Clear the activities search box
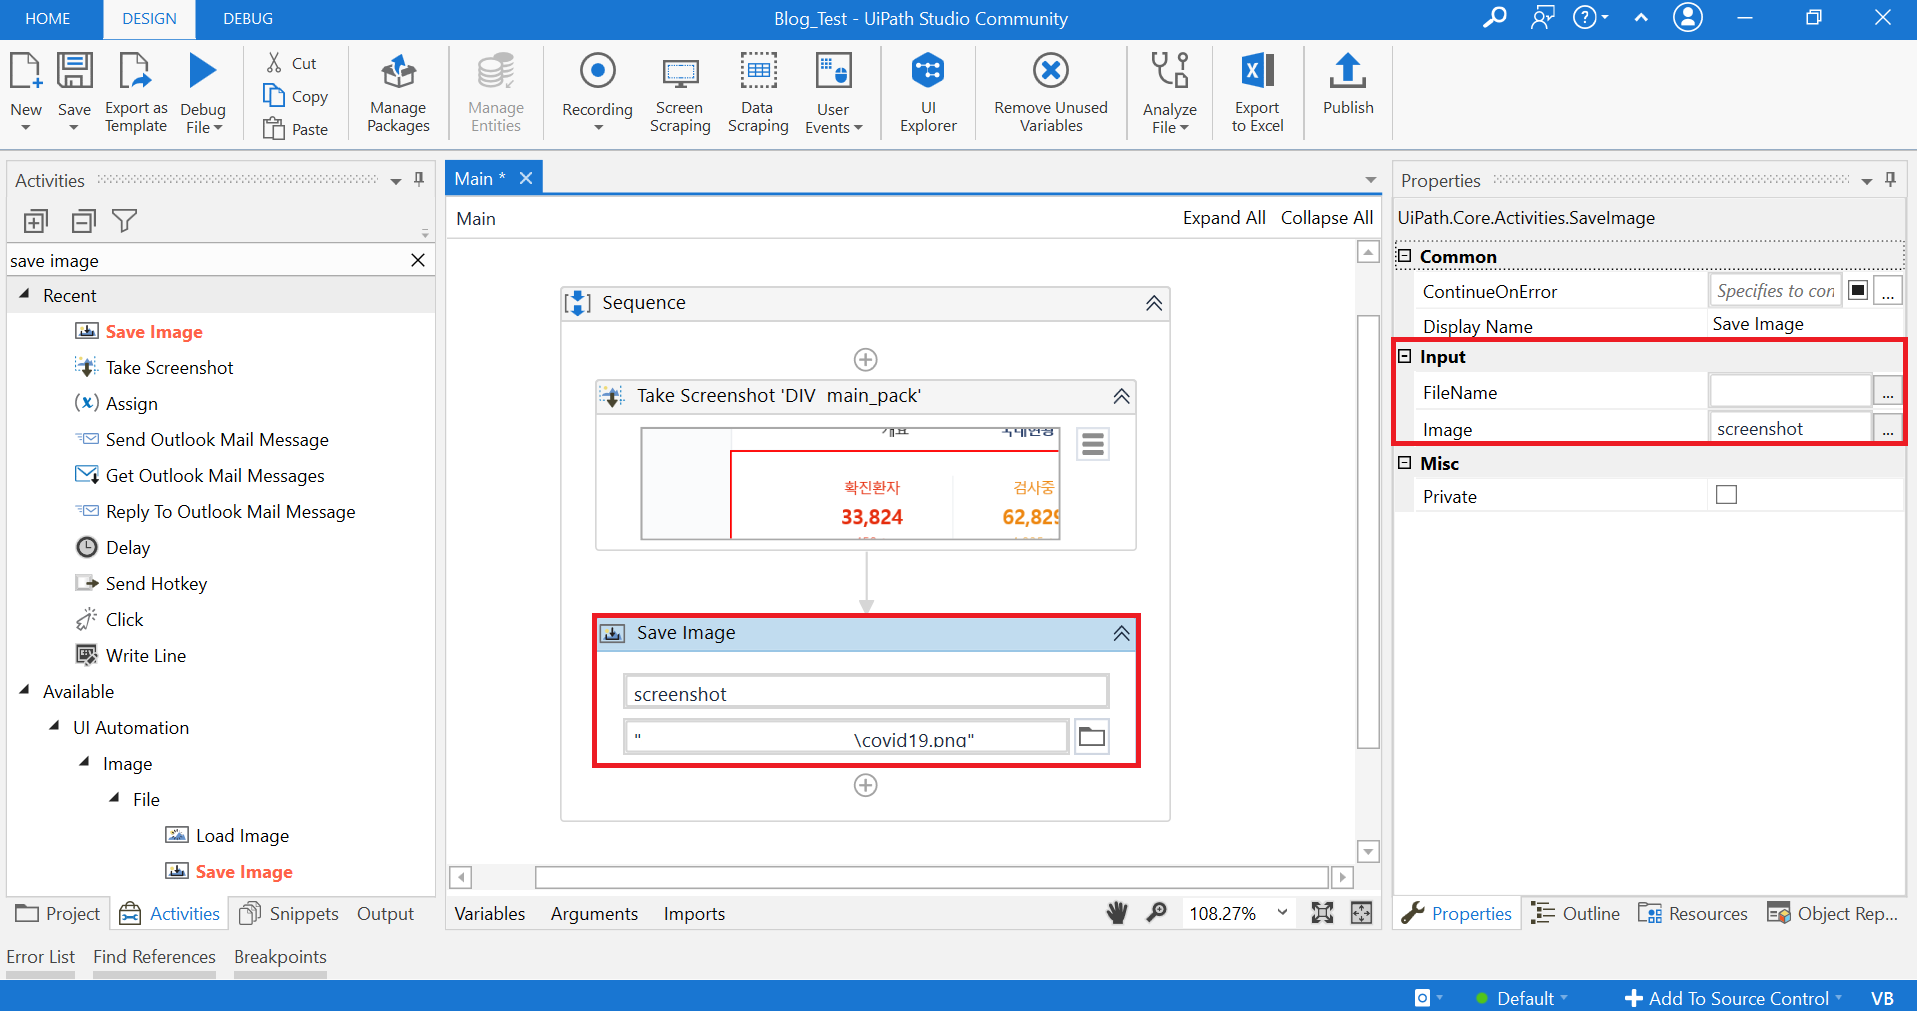The height and width of the screenshot is (1011, 1917). [x=418, y=260]
